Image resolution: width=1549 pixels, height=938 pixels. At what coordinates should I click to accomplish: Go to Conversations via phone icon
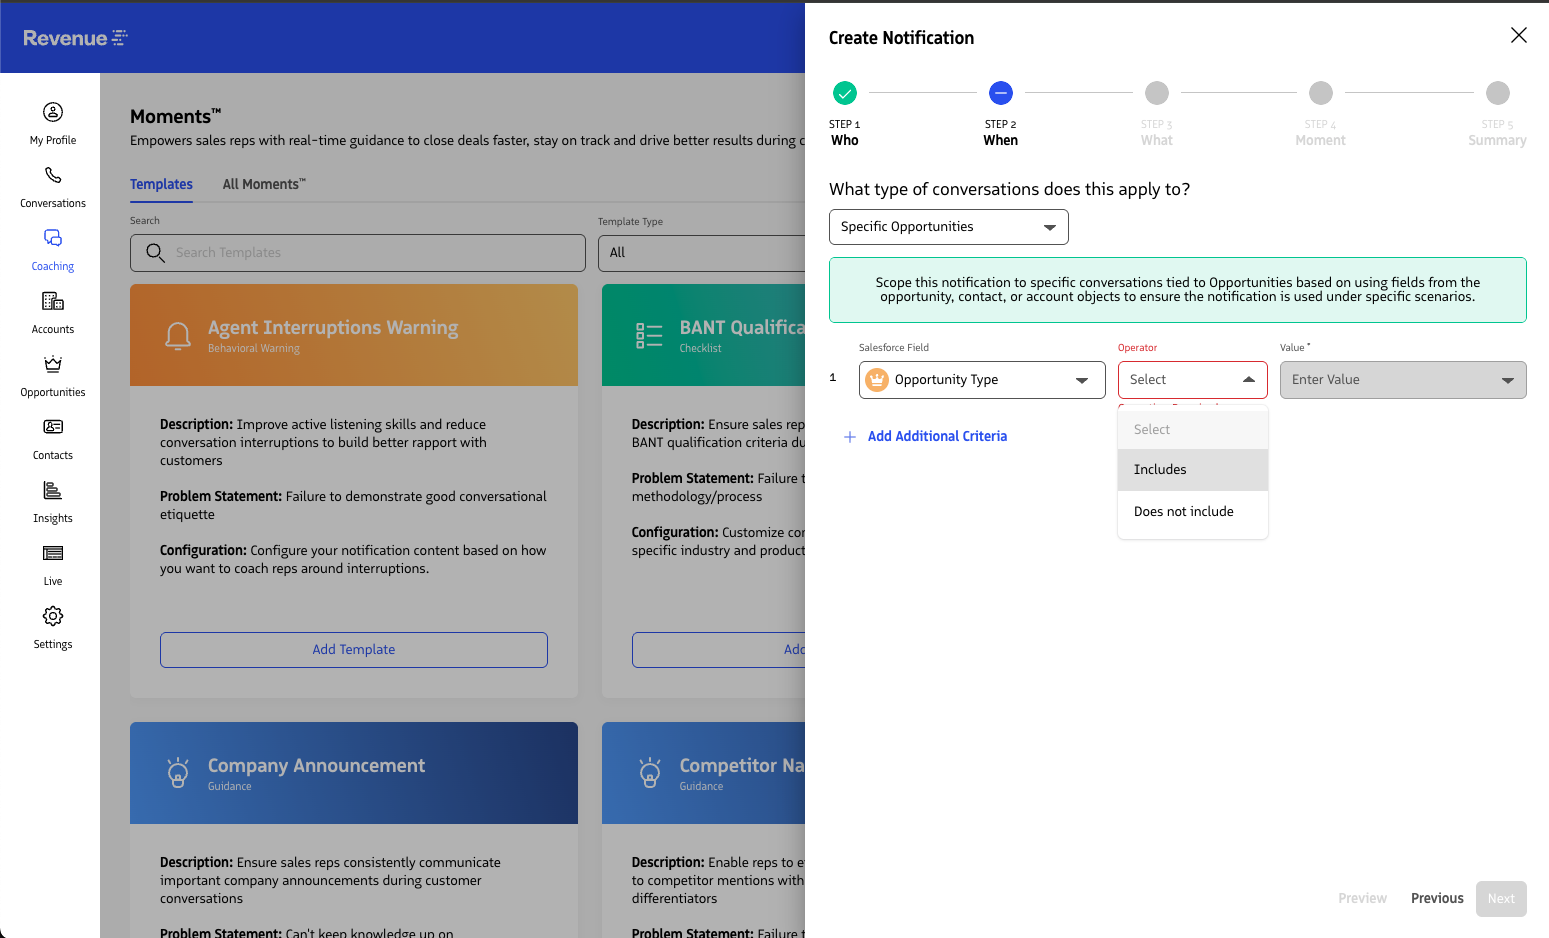[x=53, y=175]
